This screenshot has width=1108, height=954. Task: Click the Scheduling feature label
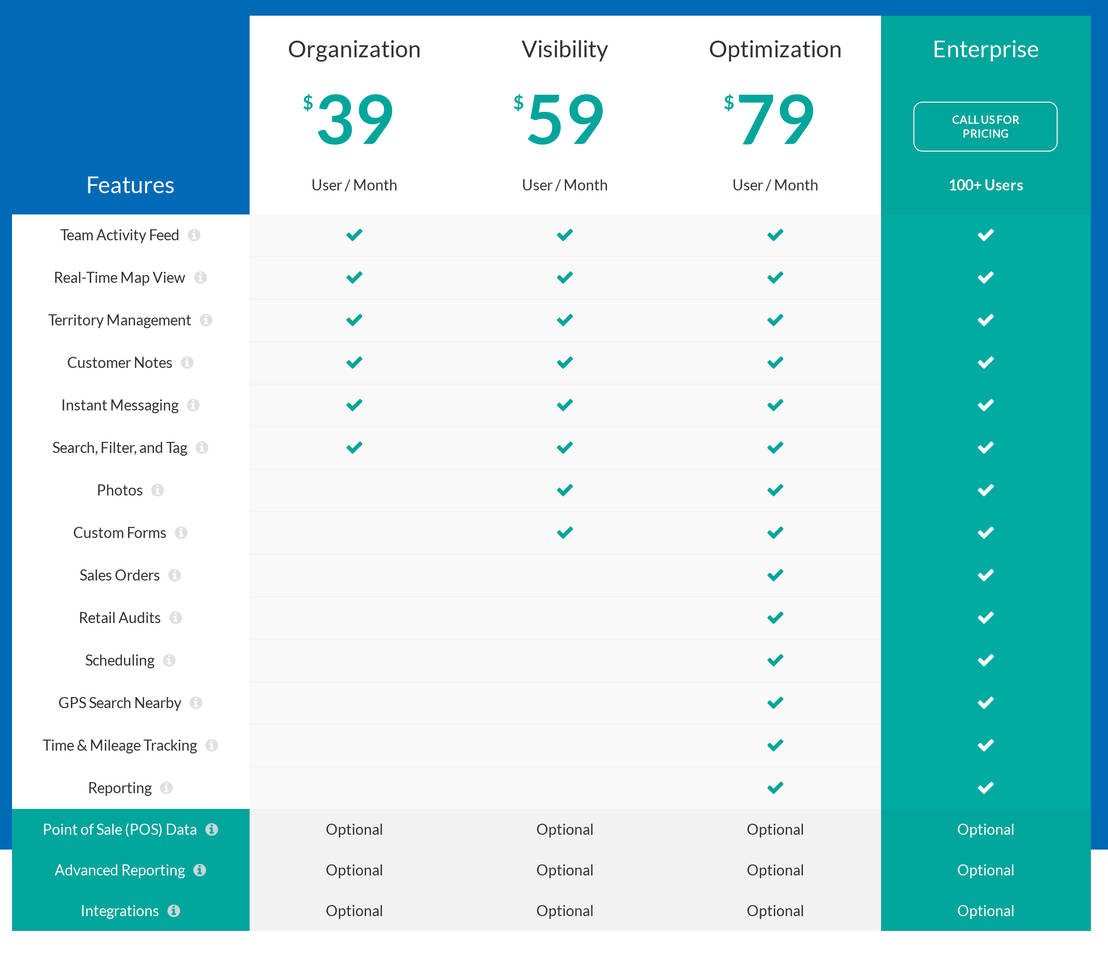[119, 660]
